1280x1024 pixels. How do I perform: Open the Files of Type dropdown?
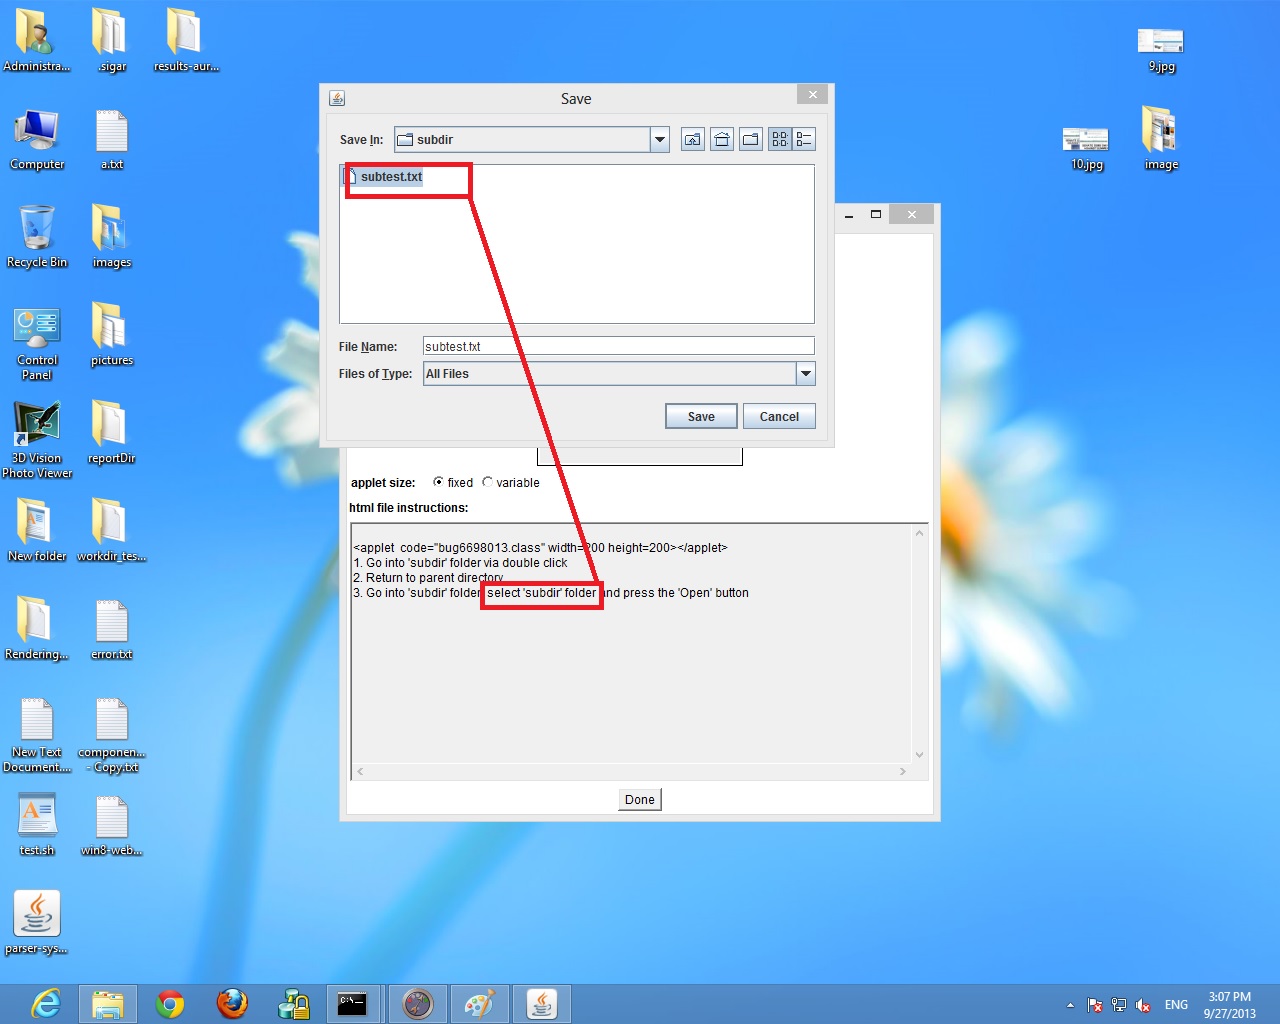tap(805, 374)
